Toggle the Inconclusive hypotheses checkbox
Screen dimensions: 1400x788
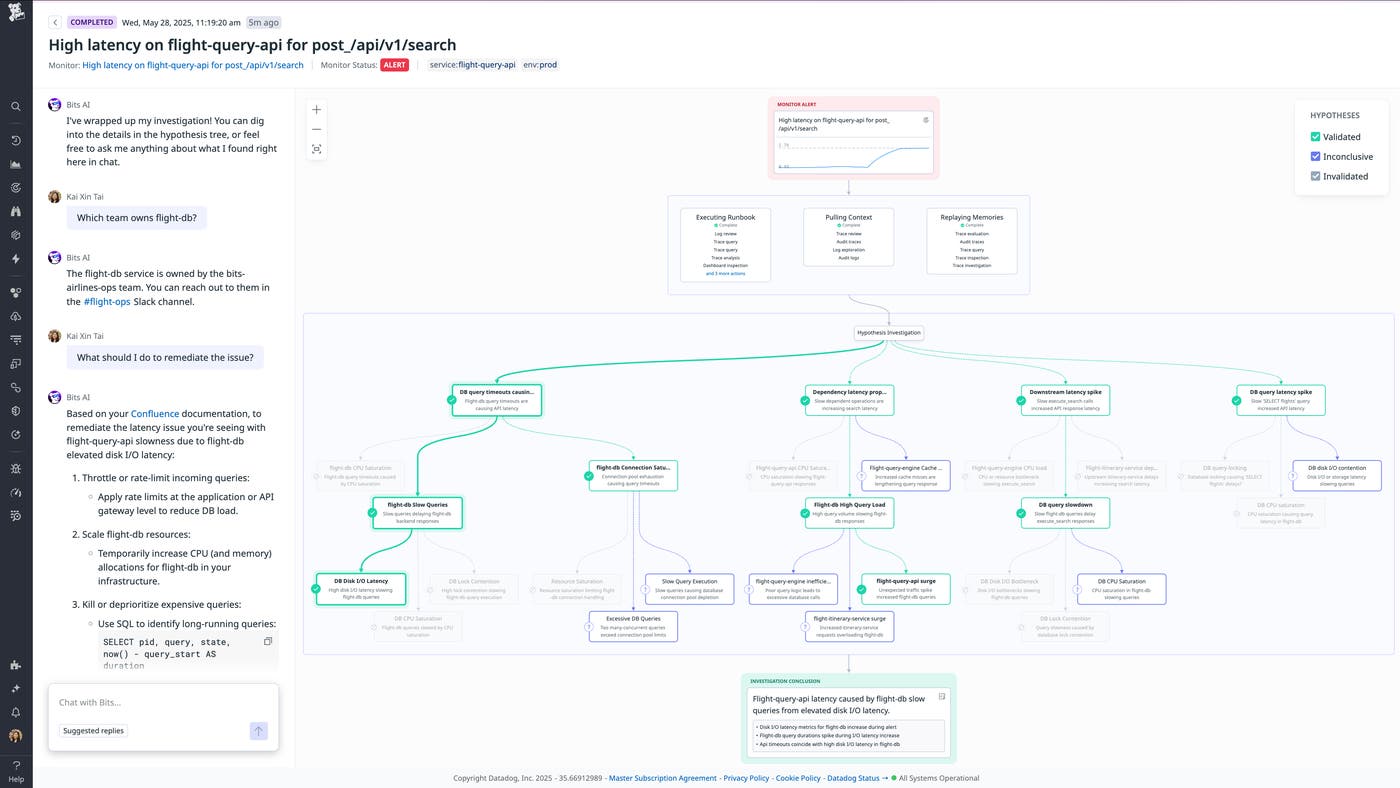(x=1316, y=157)
